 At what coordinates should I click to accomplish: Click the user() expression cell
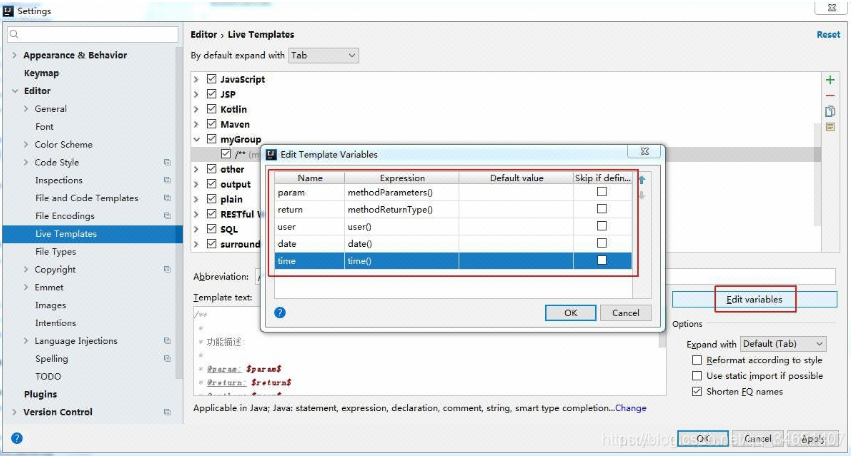tap(401, 227)
